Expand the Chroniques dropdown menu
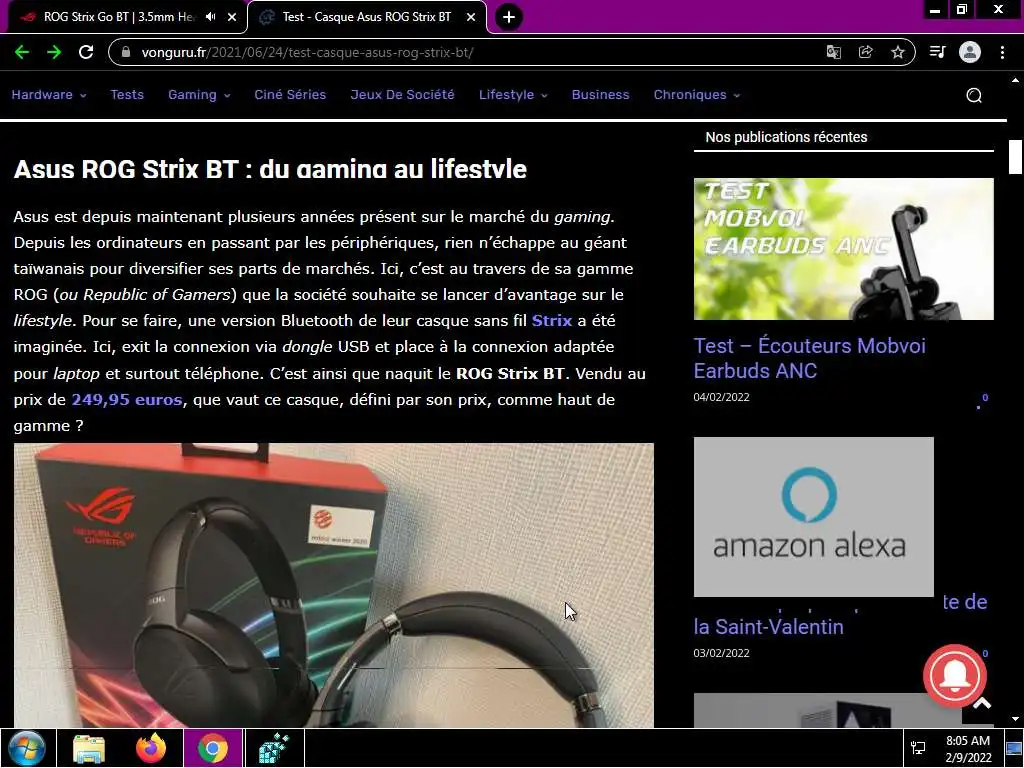 pos(697,95)
